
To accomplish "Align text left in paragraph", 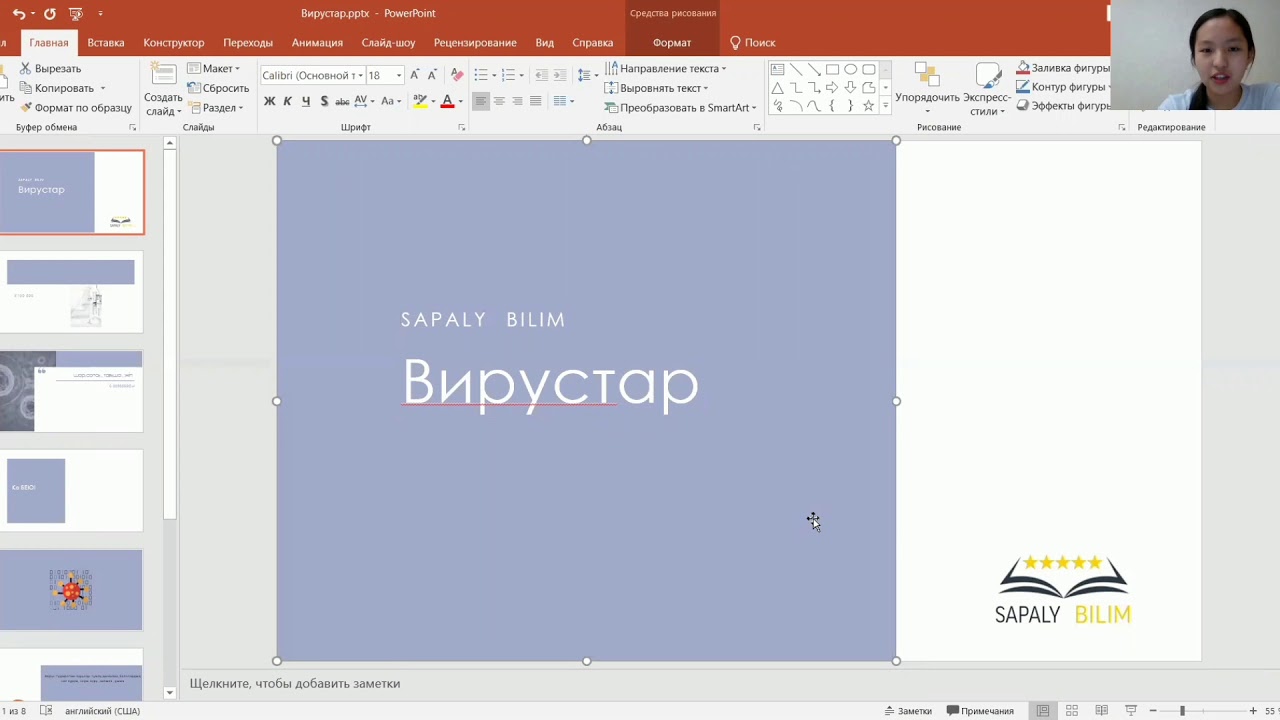I will [481, 101].
